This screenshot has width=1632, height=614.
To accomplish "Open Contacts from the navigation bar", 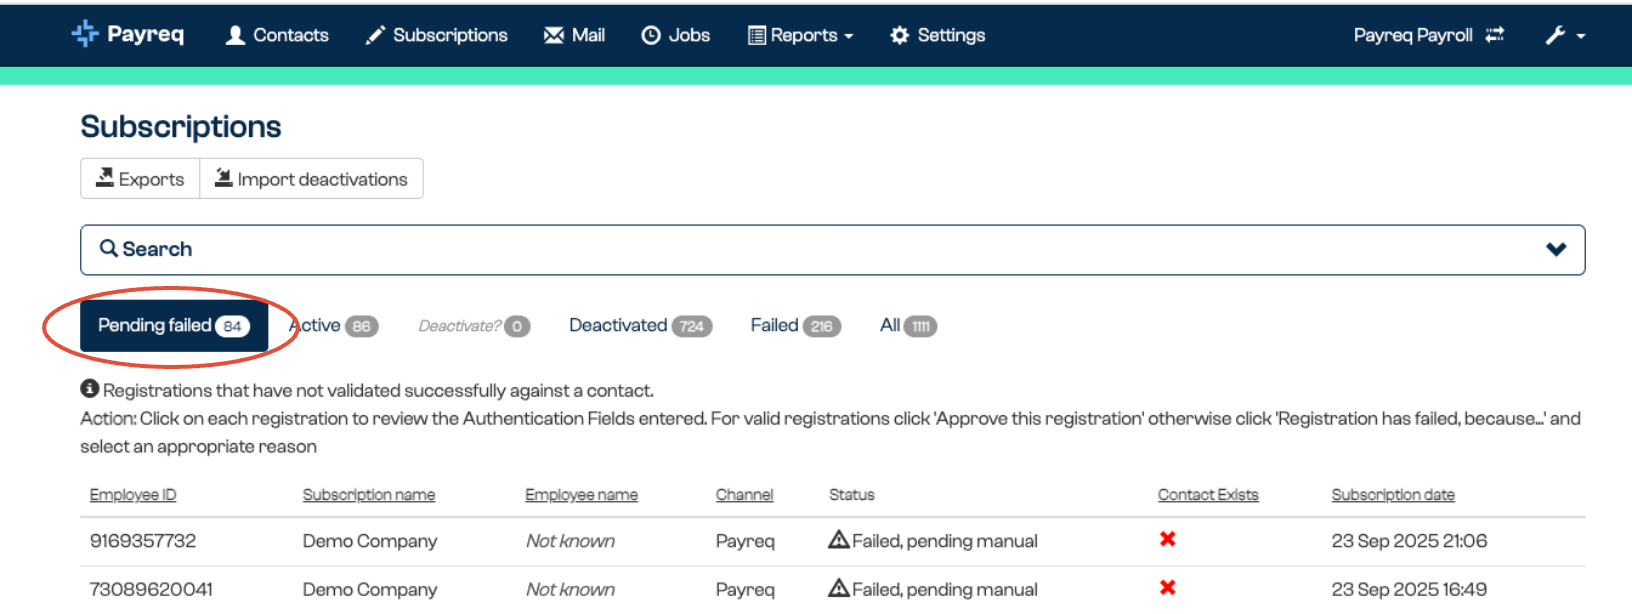I will [x=277, y=35].
